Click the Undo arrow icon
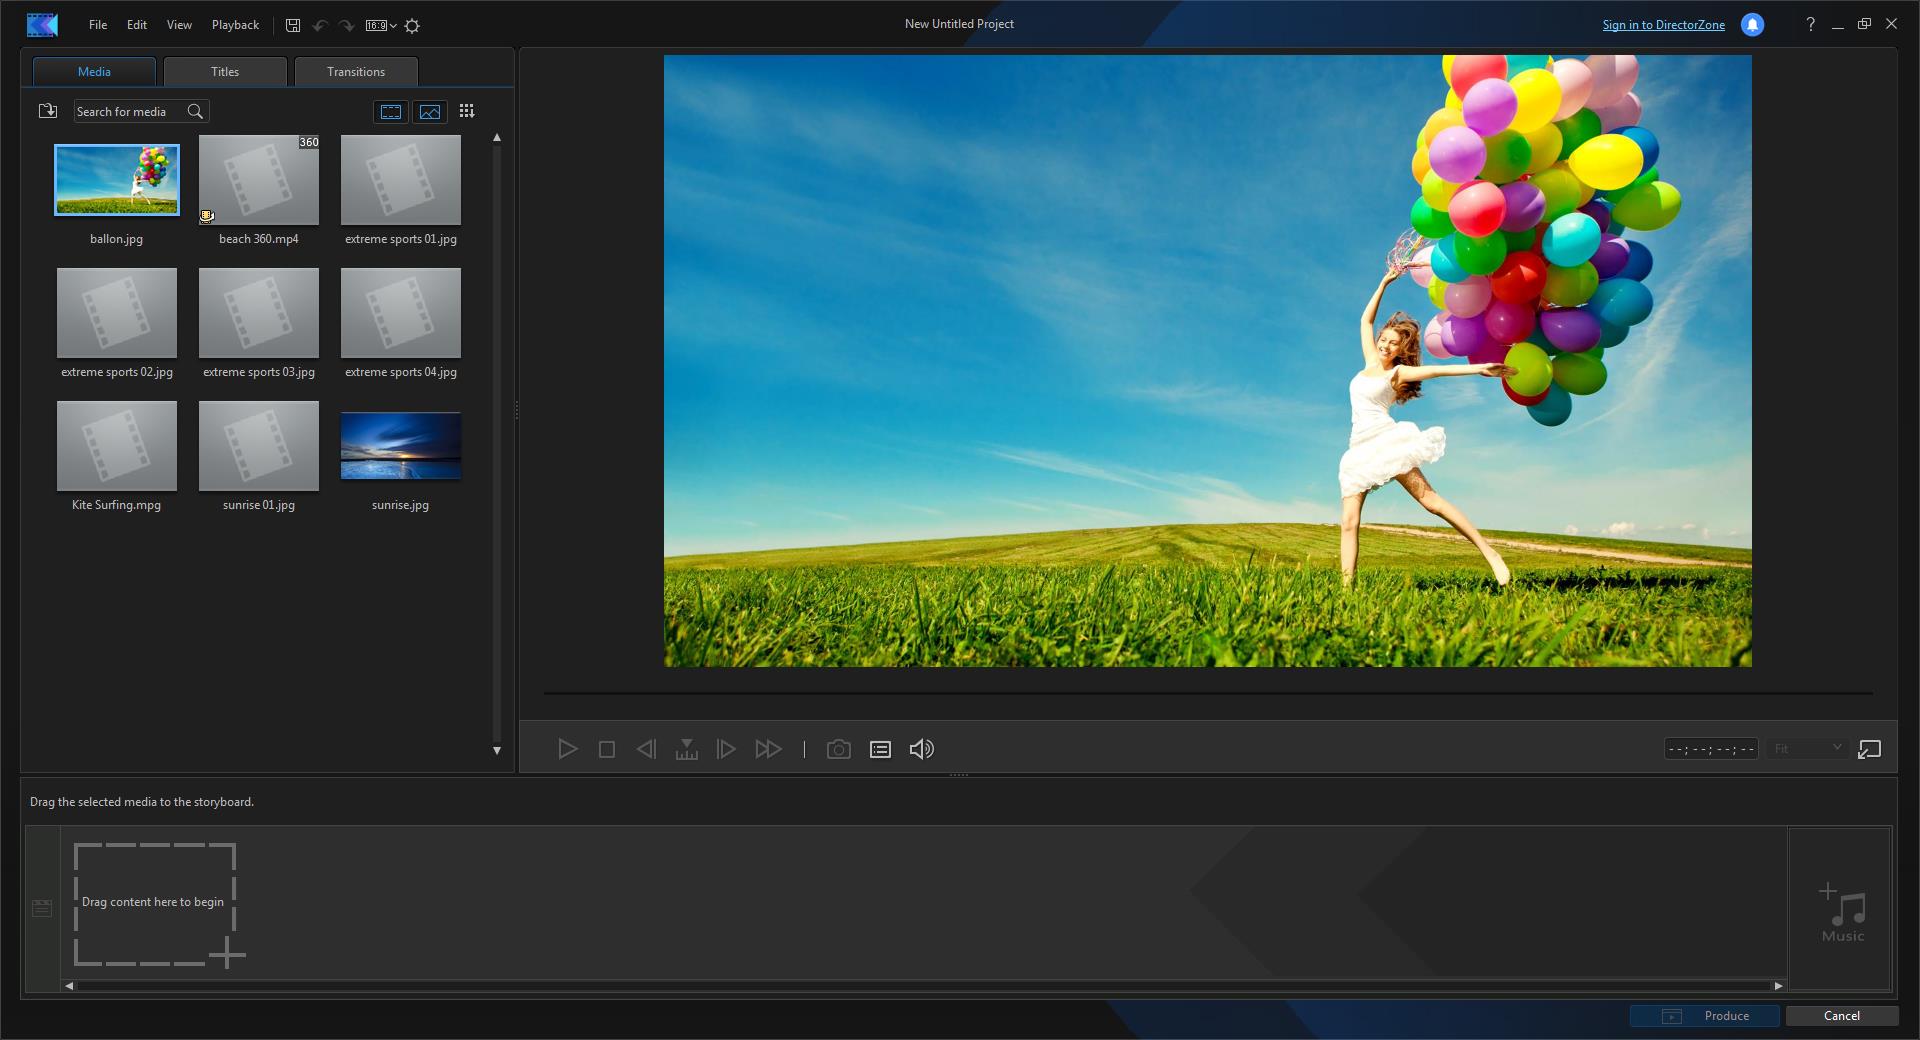 tap(320, 25)
